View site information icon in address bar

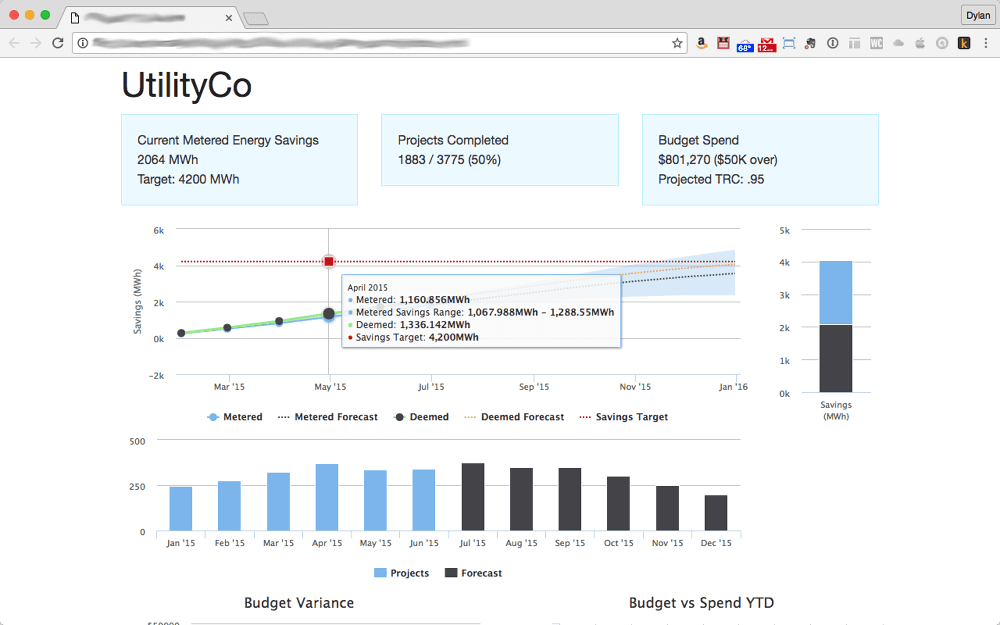point(83,43)
